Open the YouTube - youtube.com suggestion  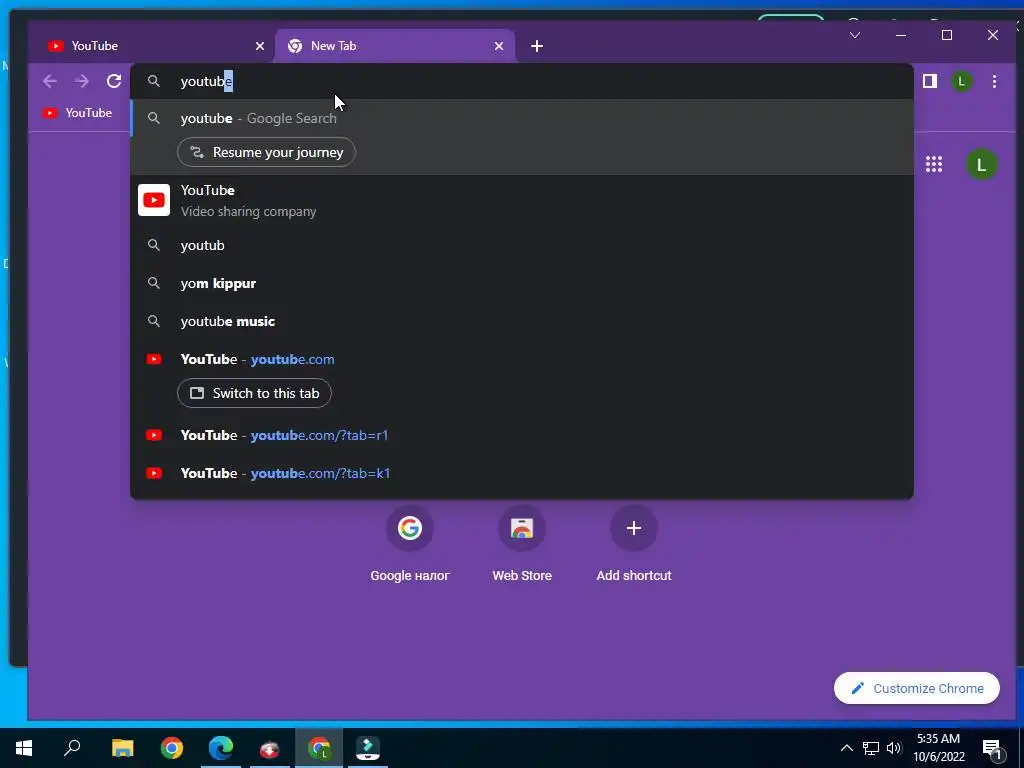pos(521,359)
